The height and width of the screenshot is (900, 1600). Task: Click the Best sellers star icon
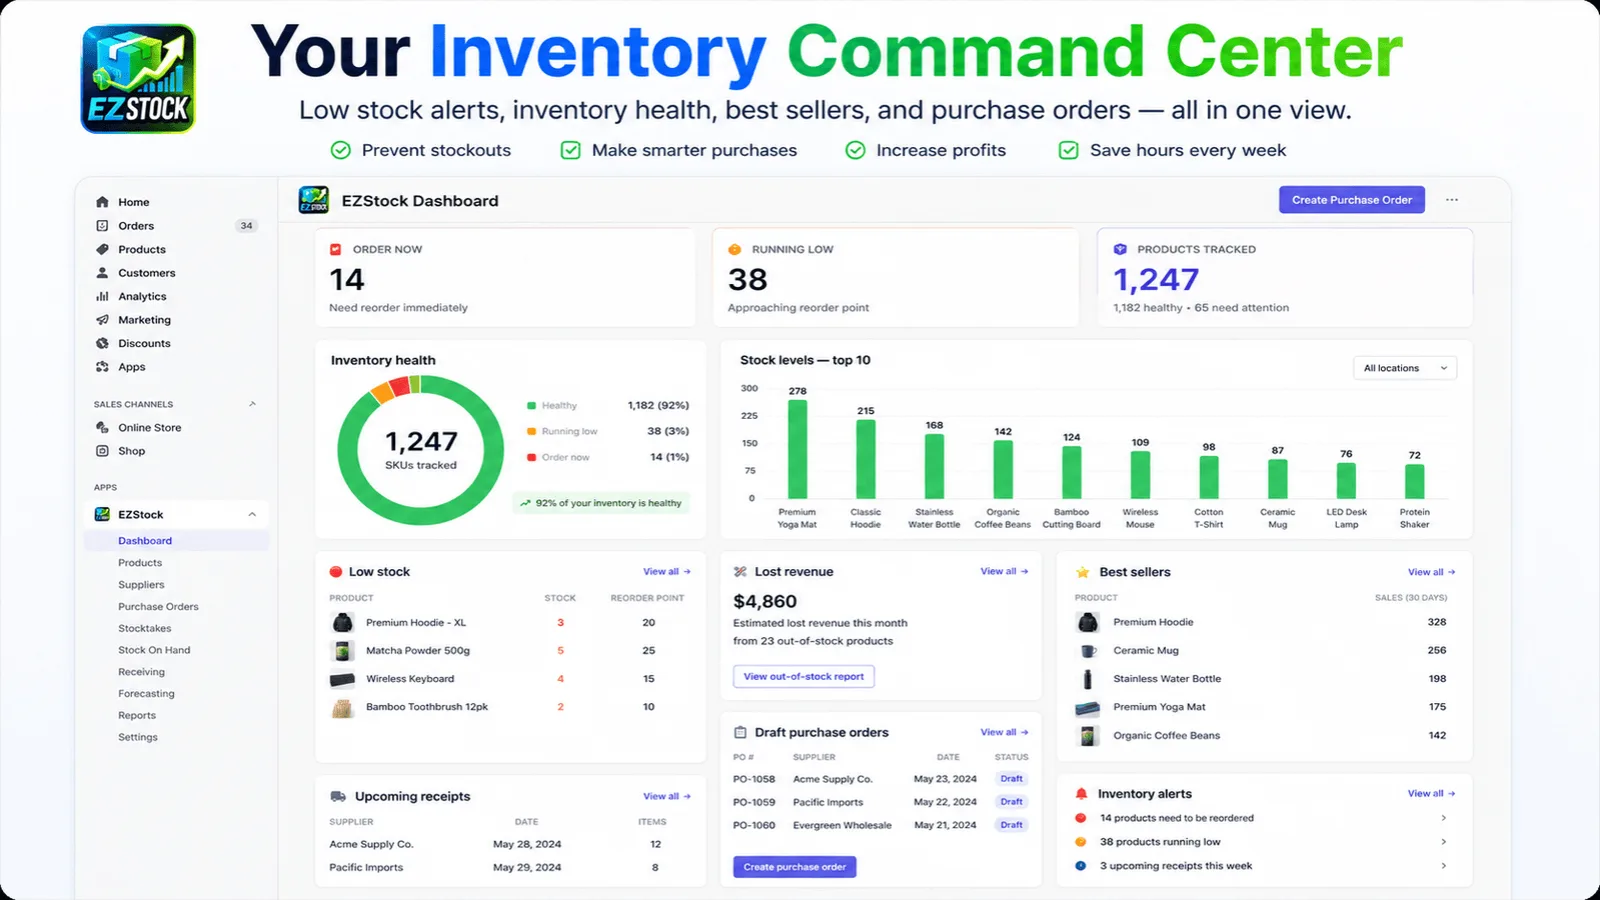pyautogui.click(x=1082, y=572)
